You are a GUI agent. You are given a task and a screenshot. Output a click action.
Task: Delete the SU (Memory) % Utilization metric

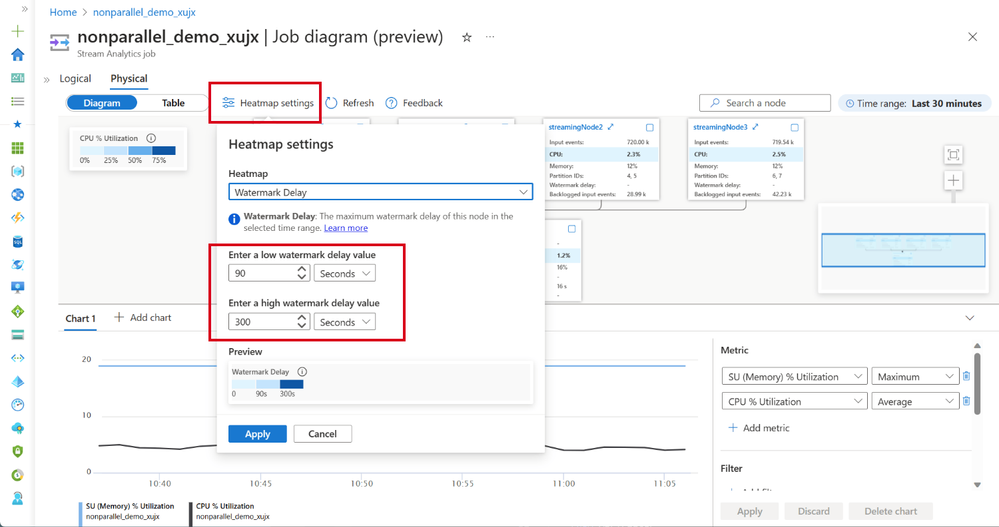pos(967,376)
